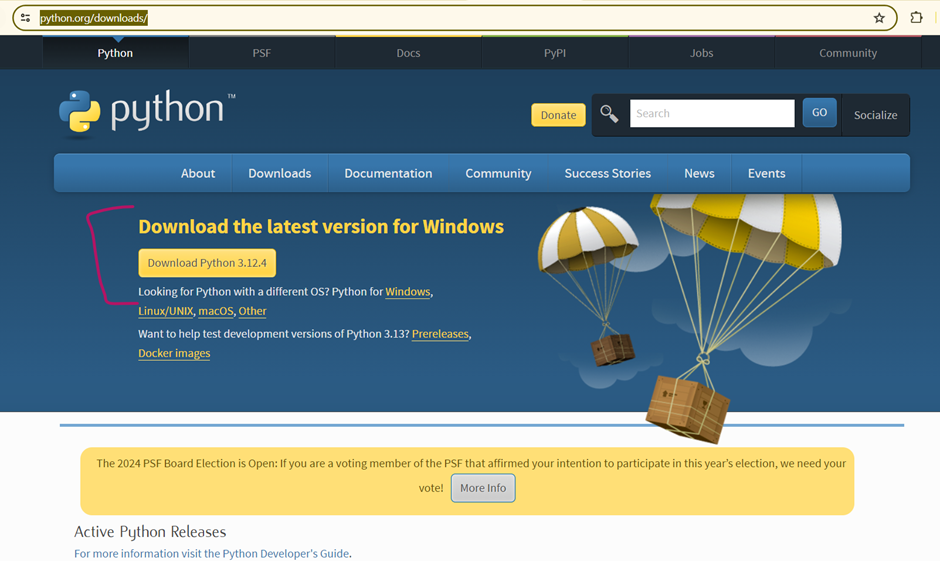Follow the Other platforms link
Viewport: 940px width, 561px height.
[x=252, y=311]
